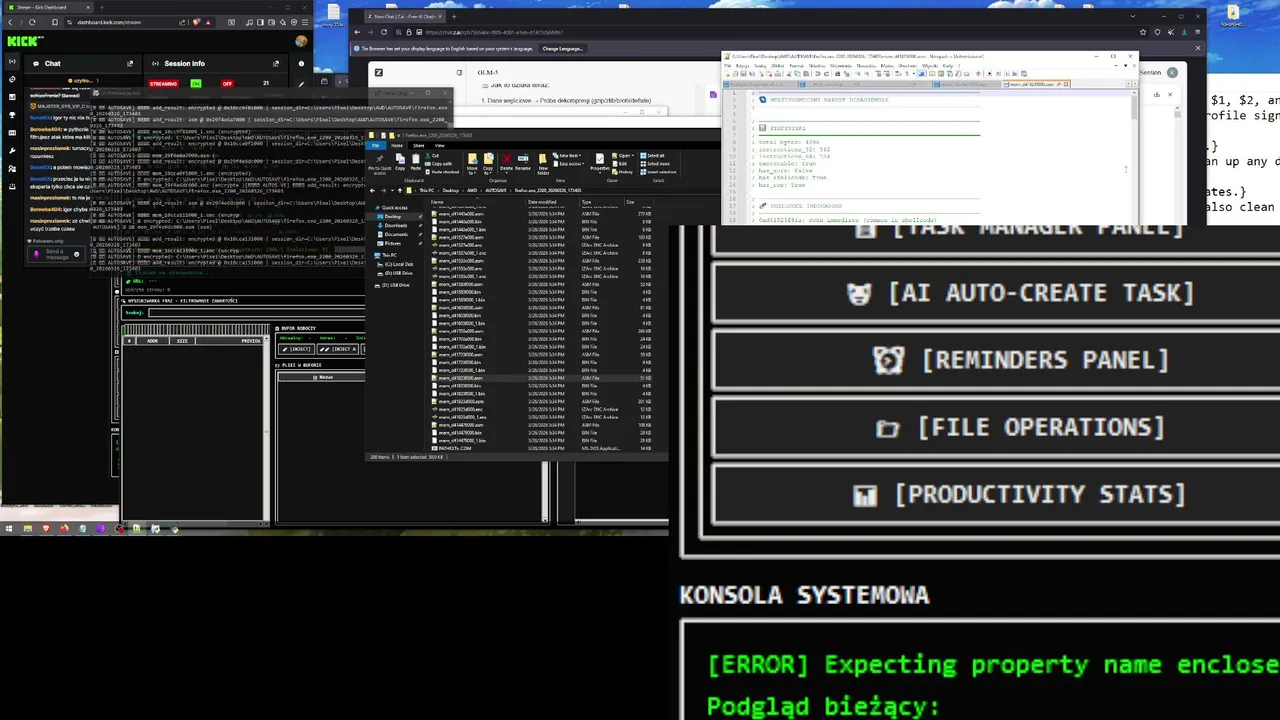Click Select all in Explorer ribbon
Screen dimensions: 1280x720
pyautogui.click(x=652, y=156)
